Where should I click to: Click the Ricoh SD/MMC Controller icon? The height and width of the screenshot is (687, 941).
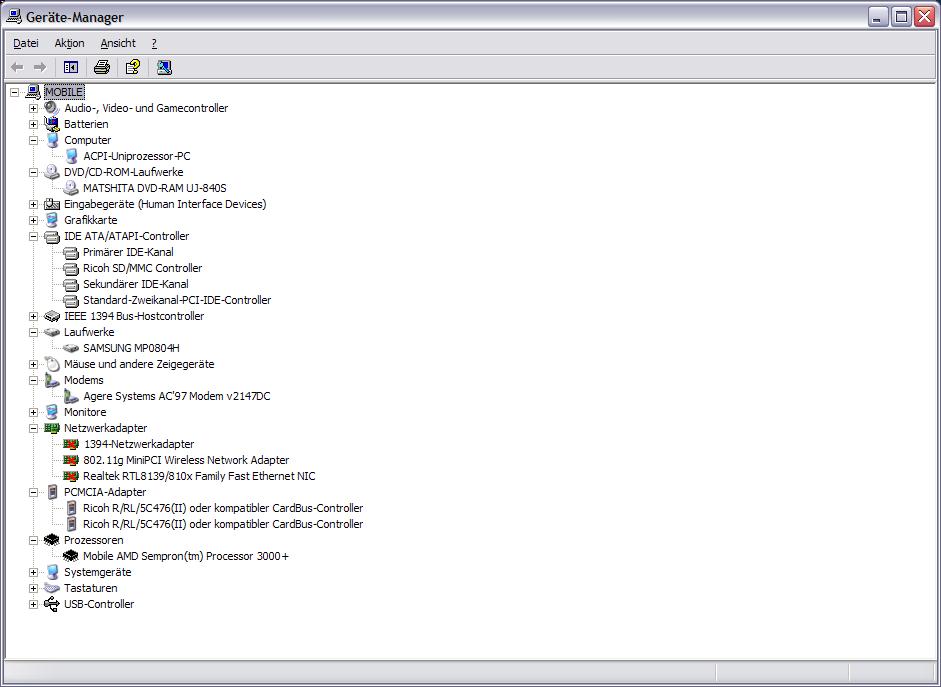point(71,268)
